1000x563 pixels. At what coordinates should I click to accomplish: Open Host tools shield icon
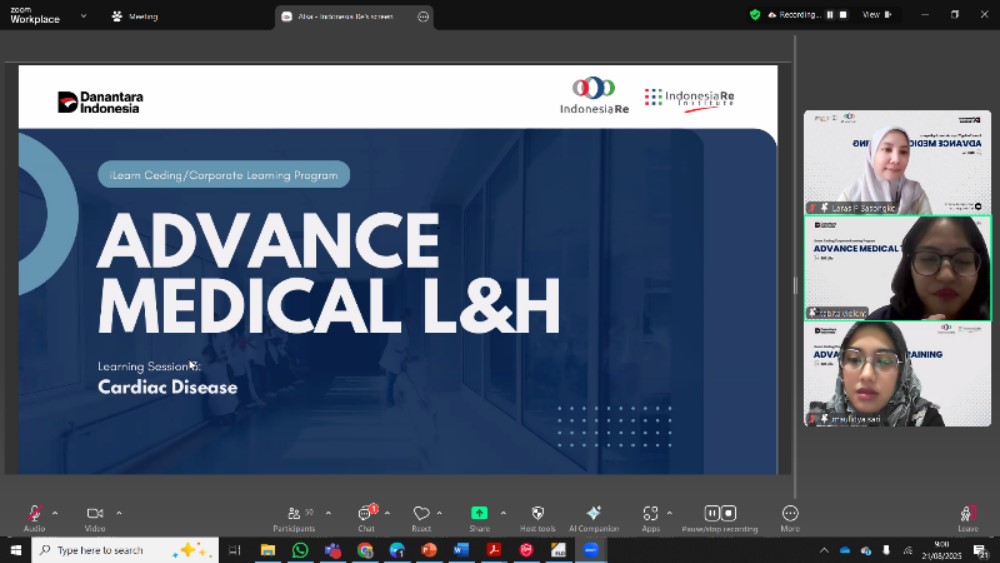pyautogui.click(x=538, y=514)
